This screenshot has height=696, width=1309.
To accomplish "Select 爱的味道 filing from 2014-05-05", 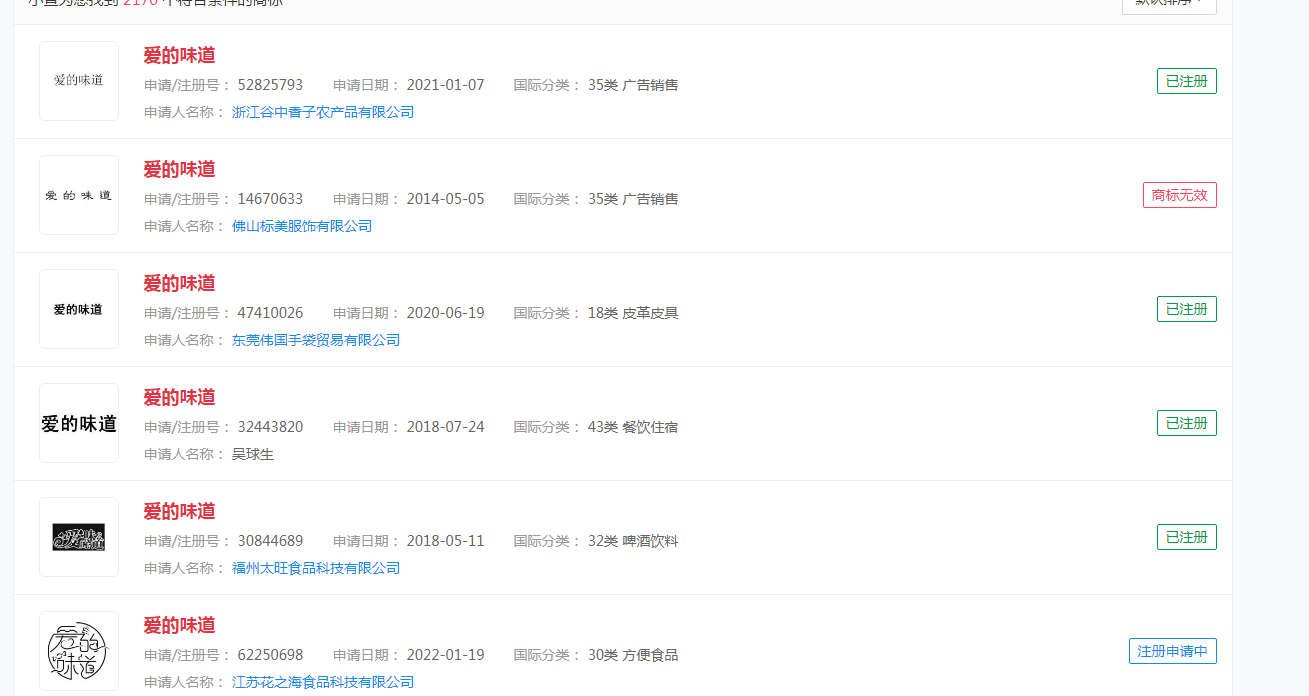I will click(x=179, y=169).
